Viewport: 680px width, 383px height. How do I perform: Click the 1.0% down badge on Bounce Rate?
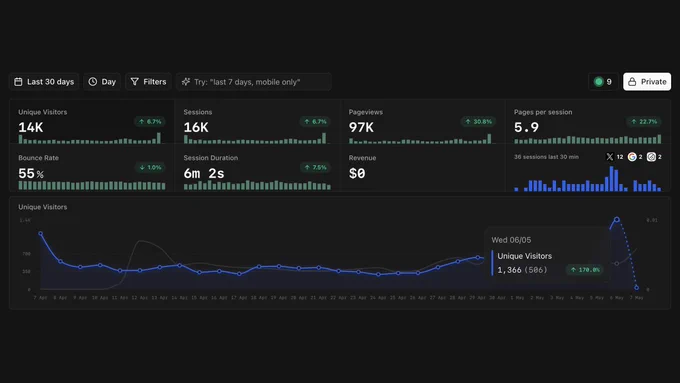[x=150, y=167]
